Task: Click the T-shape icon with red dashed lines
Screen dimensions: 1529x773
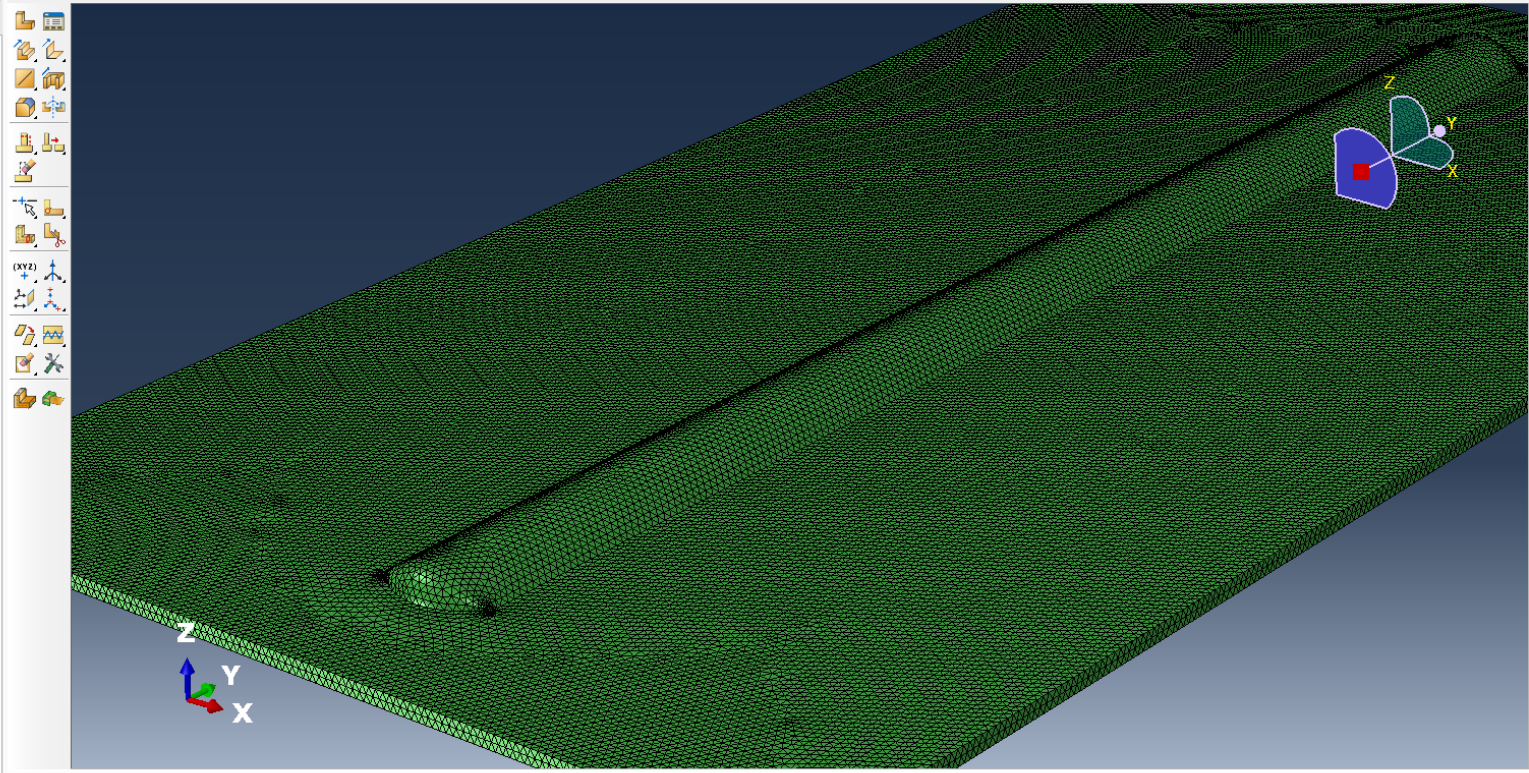Action: point(24,143)
